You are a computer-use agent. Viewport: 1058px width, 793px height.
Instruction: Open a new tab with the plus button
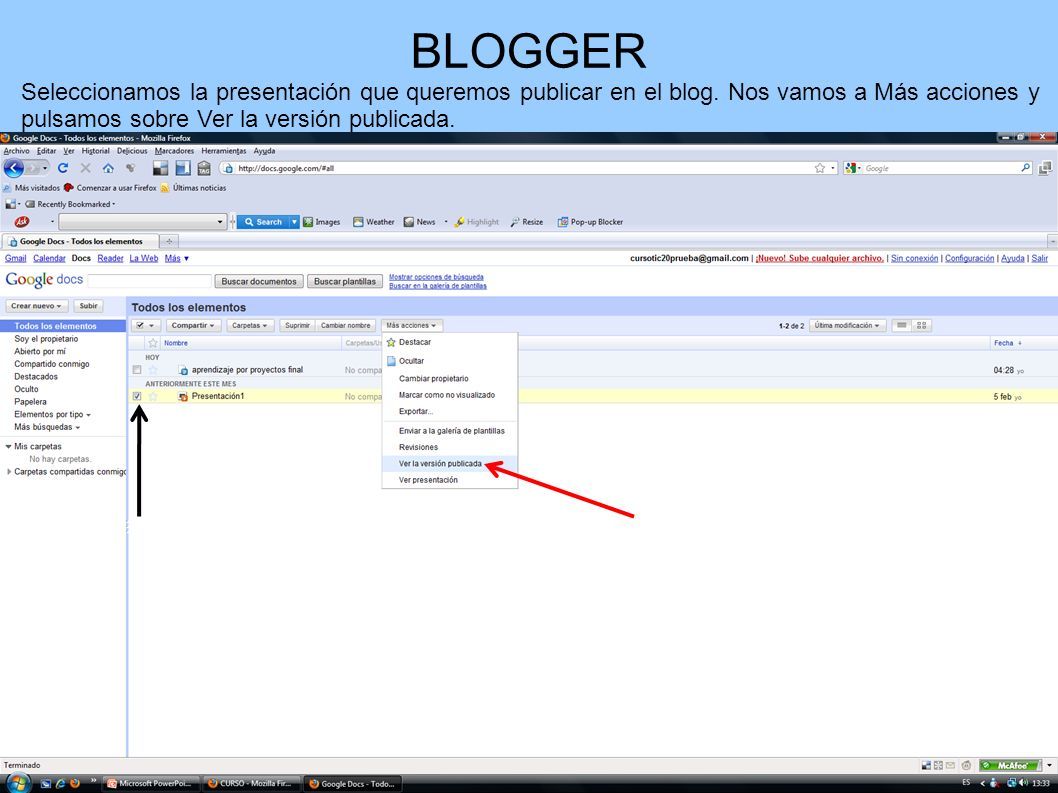click(x=169, y=241)
